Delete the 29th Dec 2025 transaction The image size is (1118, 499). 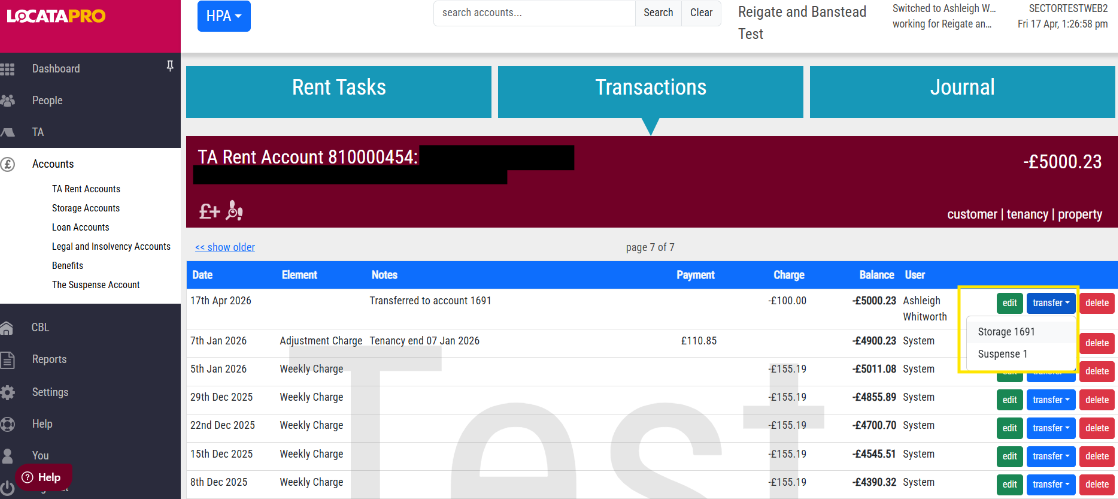tap(1097, 400)
